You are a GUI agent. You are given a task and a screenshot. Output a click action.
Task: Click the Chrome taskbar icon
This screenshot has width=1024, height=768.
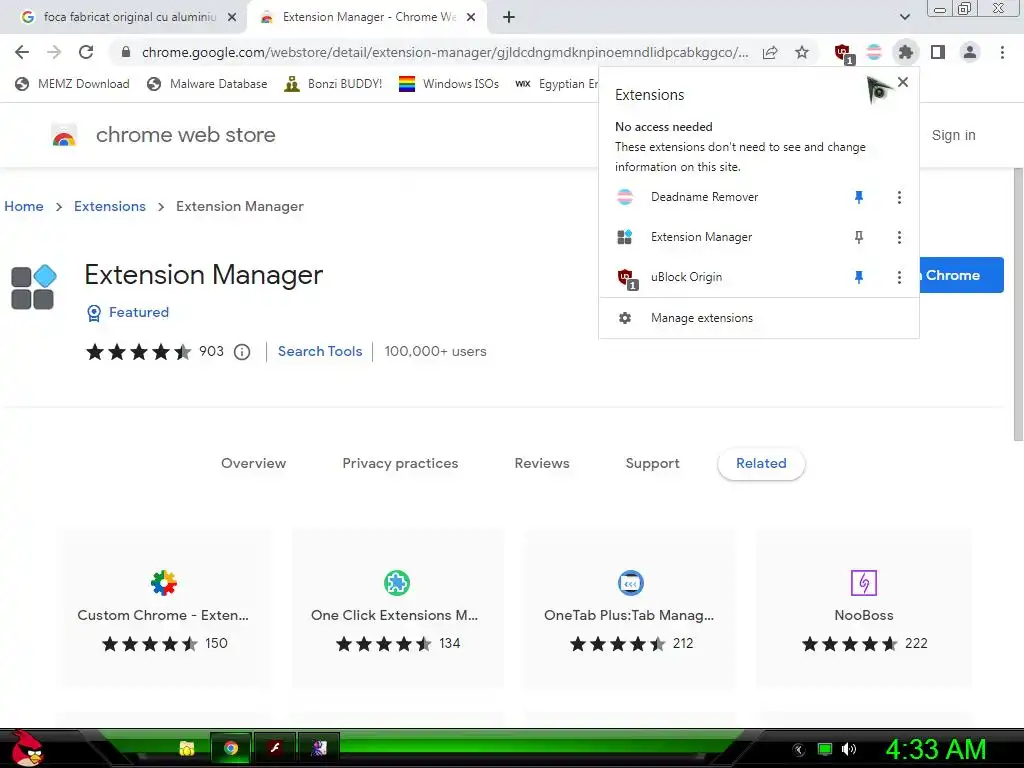click(x=231, y=748)
